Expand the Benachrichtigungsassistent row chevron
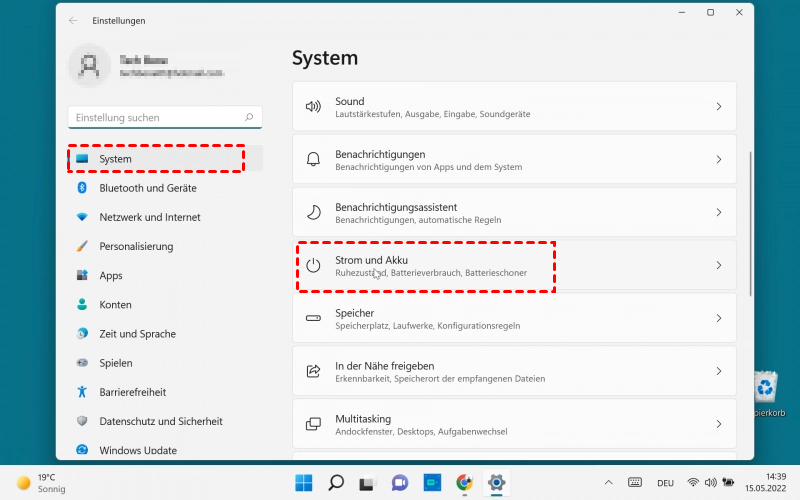This screenshot has width=800, height=500. point(718,212)
